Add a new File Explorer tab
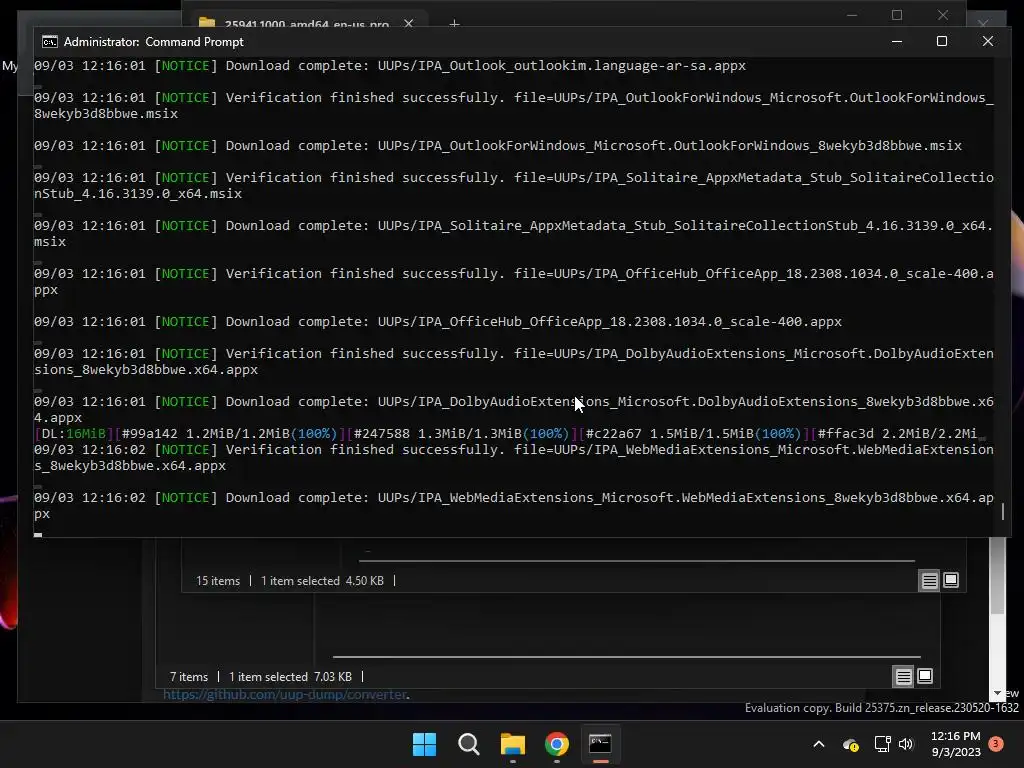Image resolution: width=1024 pixels, height=768 pixels. [455, 24]
